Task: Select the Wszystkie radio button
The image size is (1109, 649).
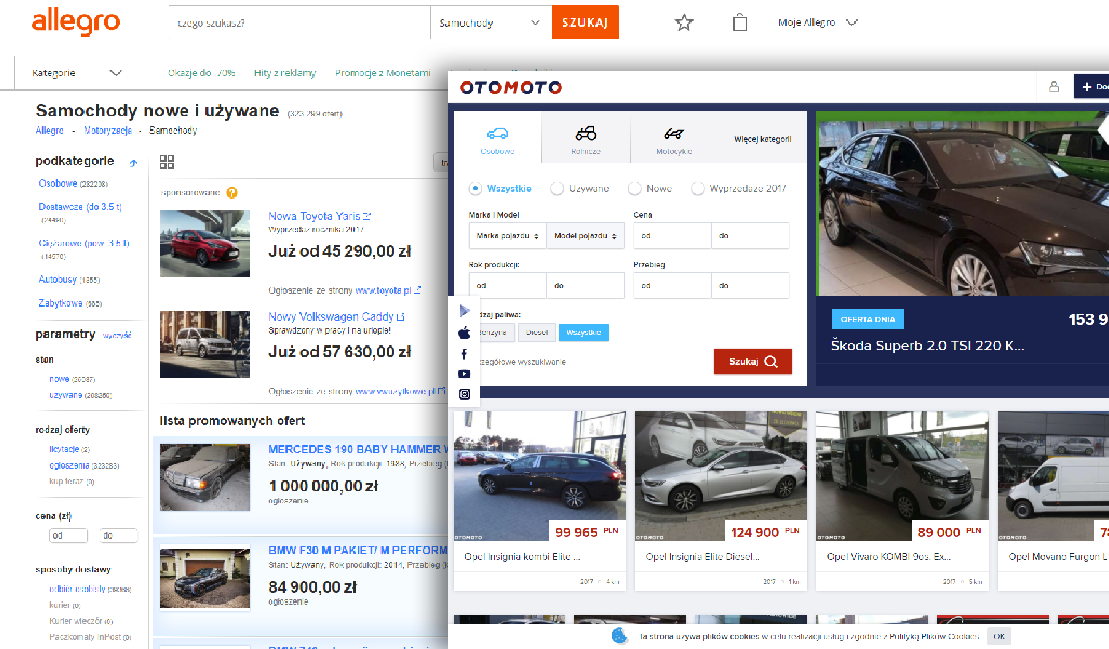Action: (x=475, y=188)
